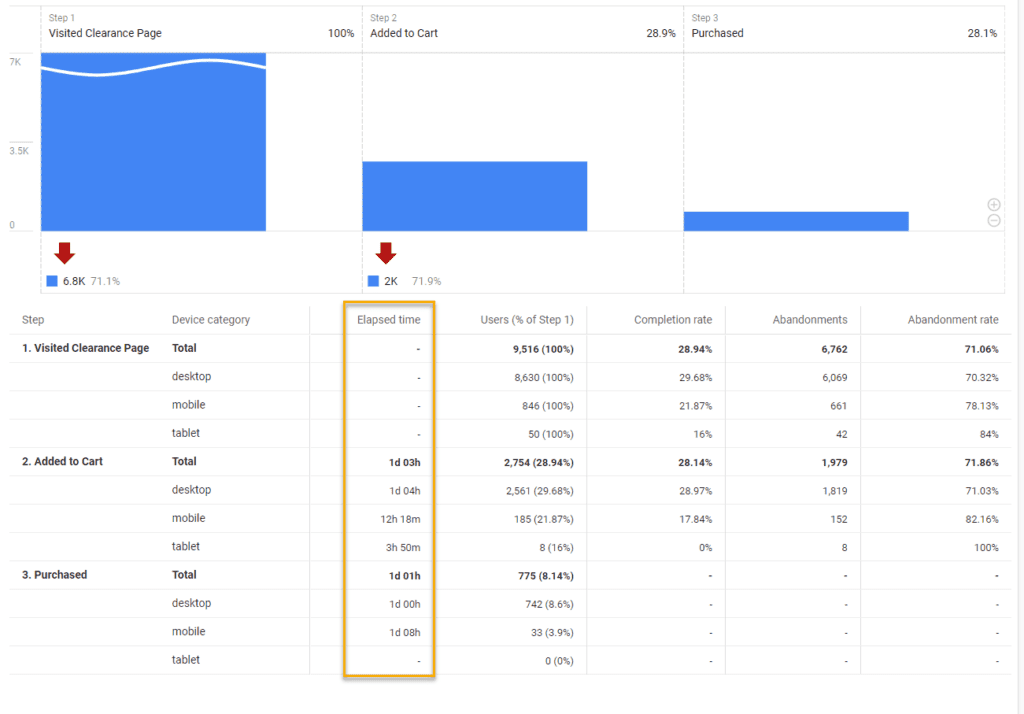Click the Abandonment rate column header

[953, 319]
